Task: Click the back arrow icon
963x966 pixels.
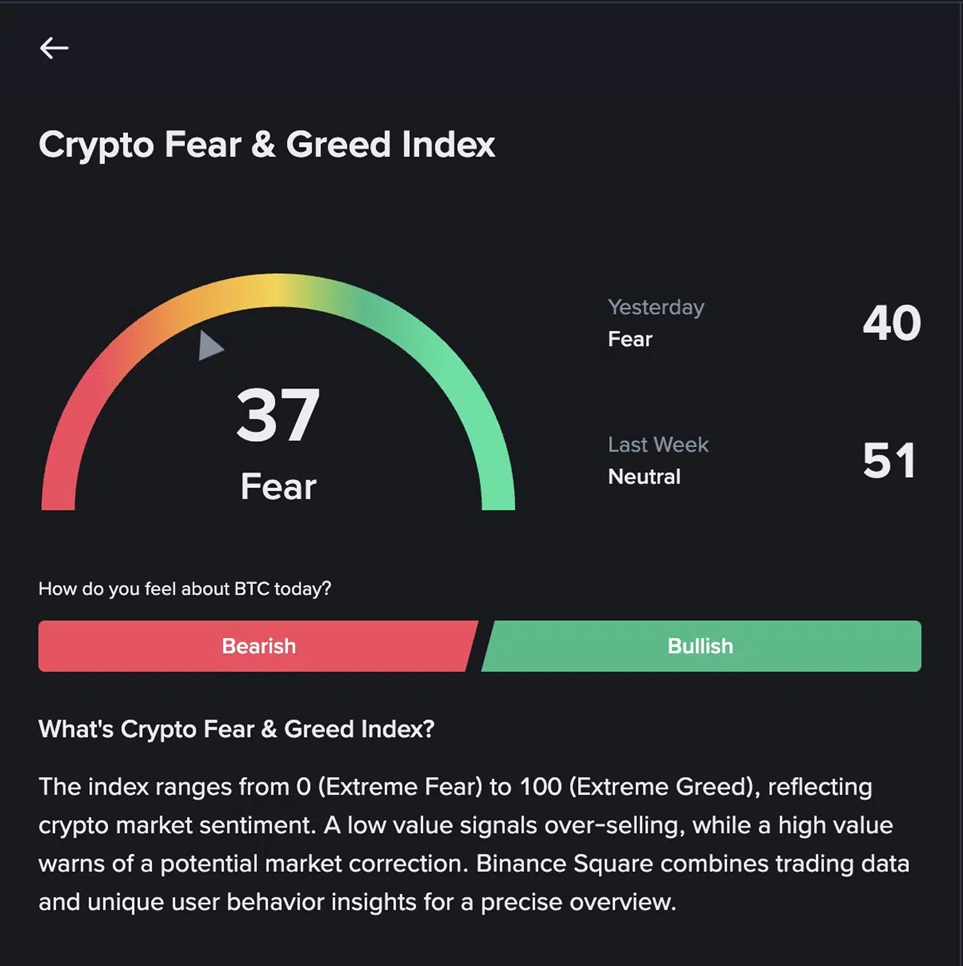Action: click(54, 48)
